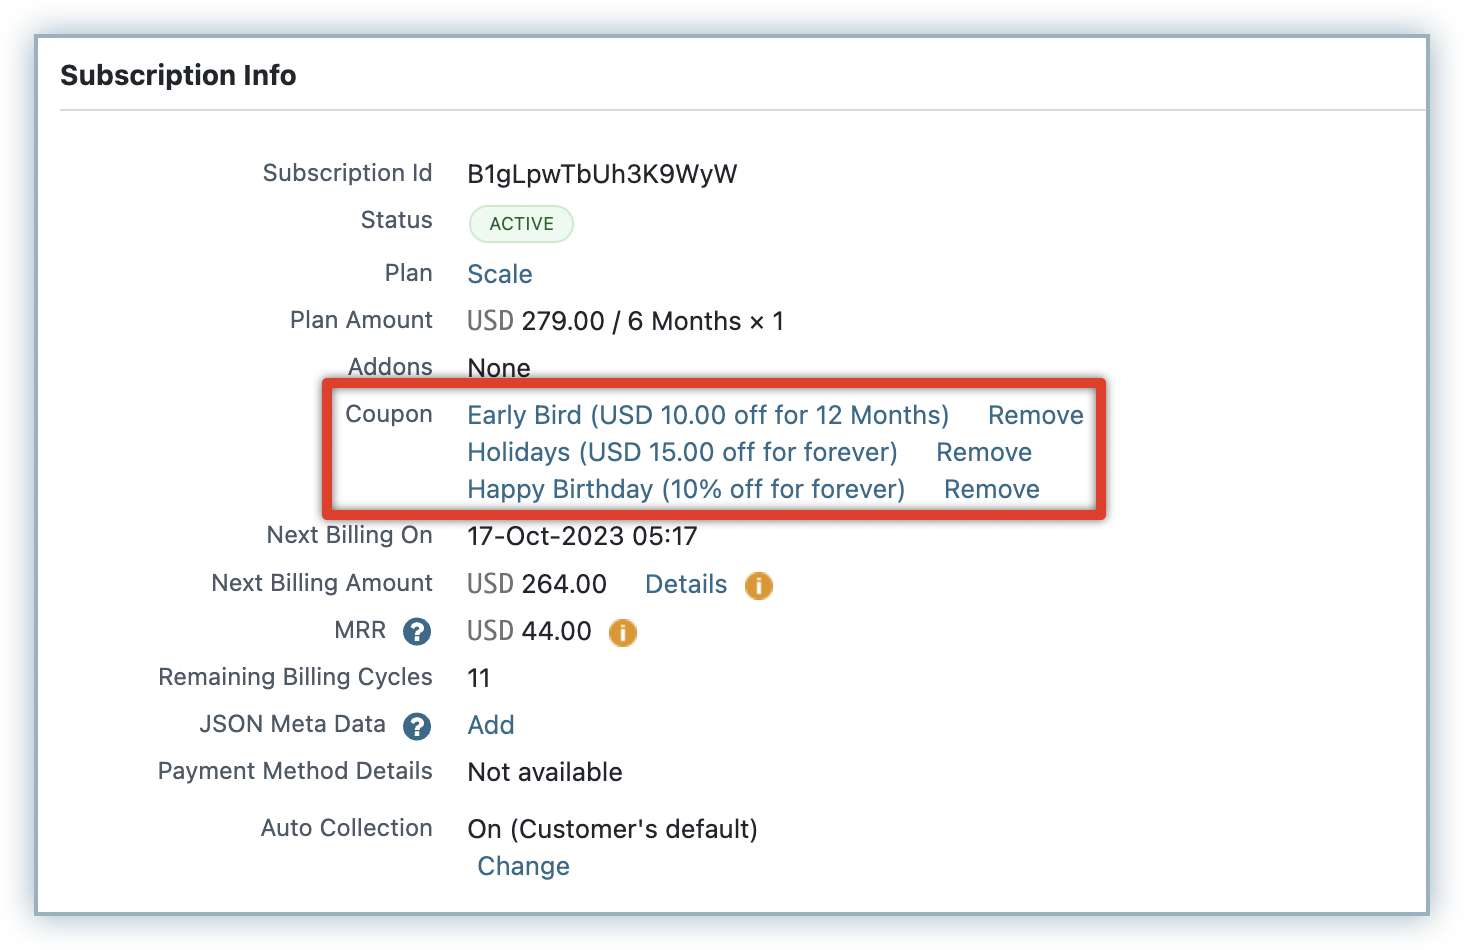Click the orange info icon next to USD 44.00
This screenshot has width=1464, height=950.
tap(623, 632)
